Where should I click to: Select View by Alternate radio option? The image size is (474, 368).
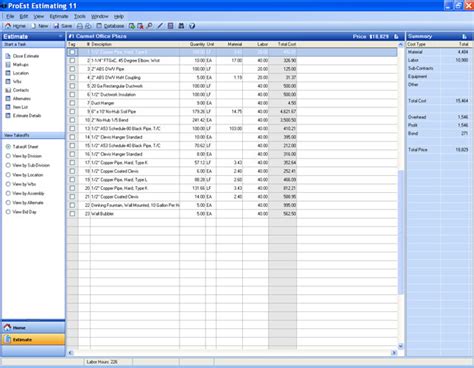click(8, 202)
